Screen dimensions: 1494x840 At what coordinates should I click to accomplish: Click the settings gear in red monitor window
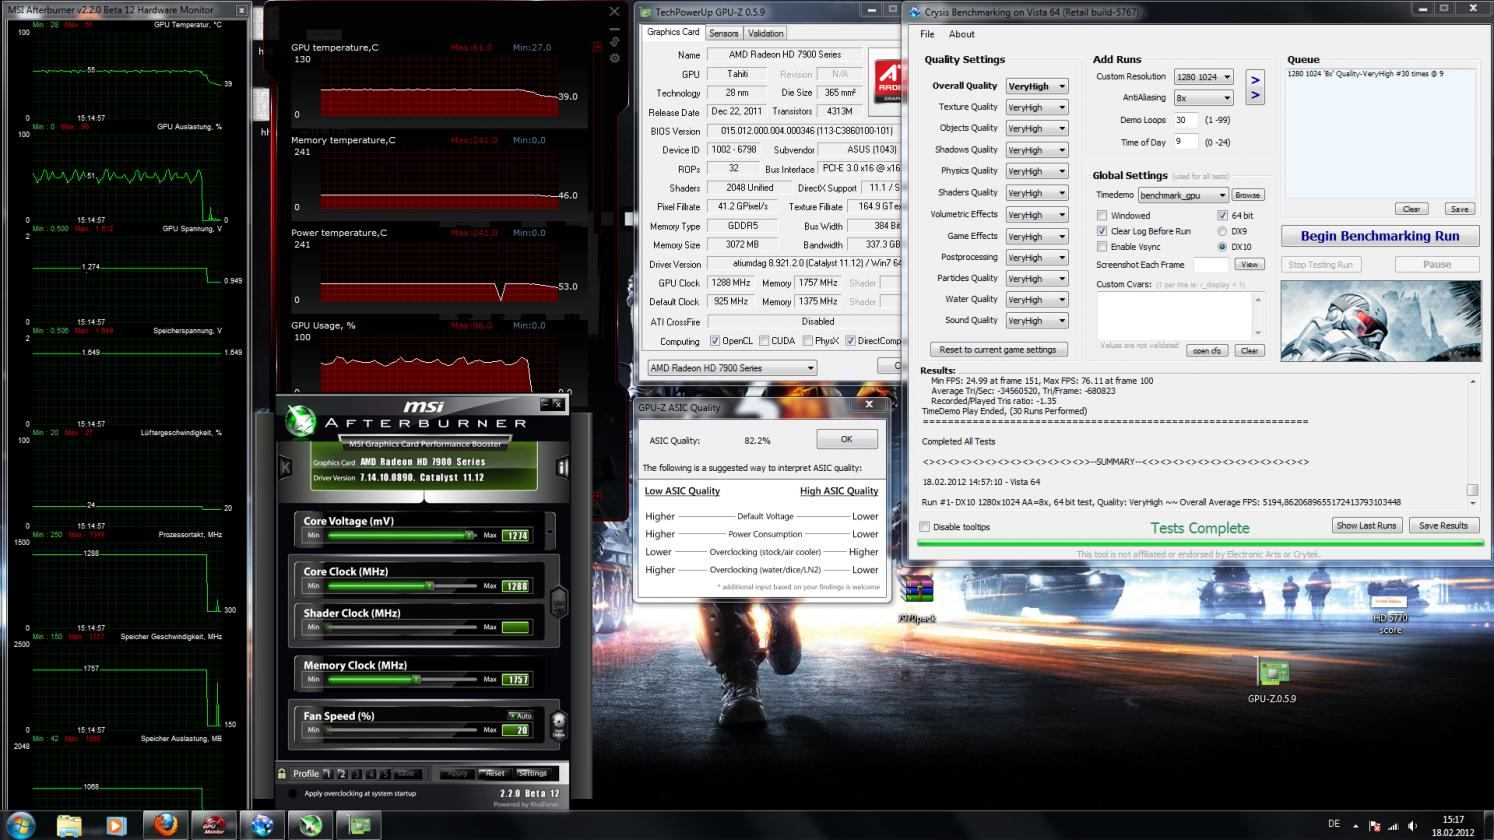point(614,58)
